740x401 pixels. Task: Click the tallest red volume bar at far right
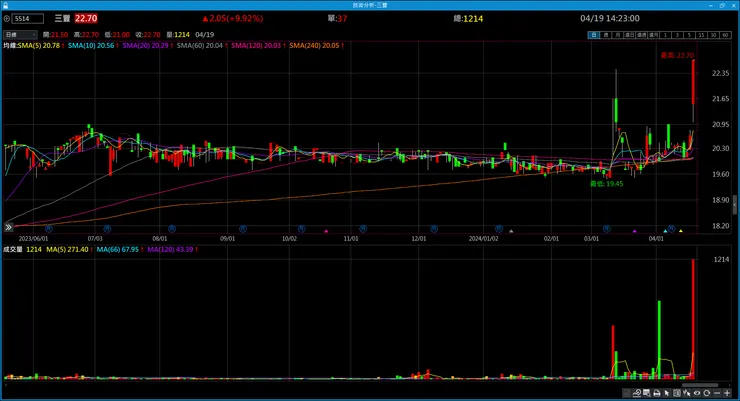pos(693,319)
